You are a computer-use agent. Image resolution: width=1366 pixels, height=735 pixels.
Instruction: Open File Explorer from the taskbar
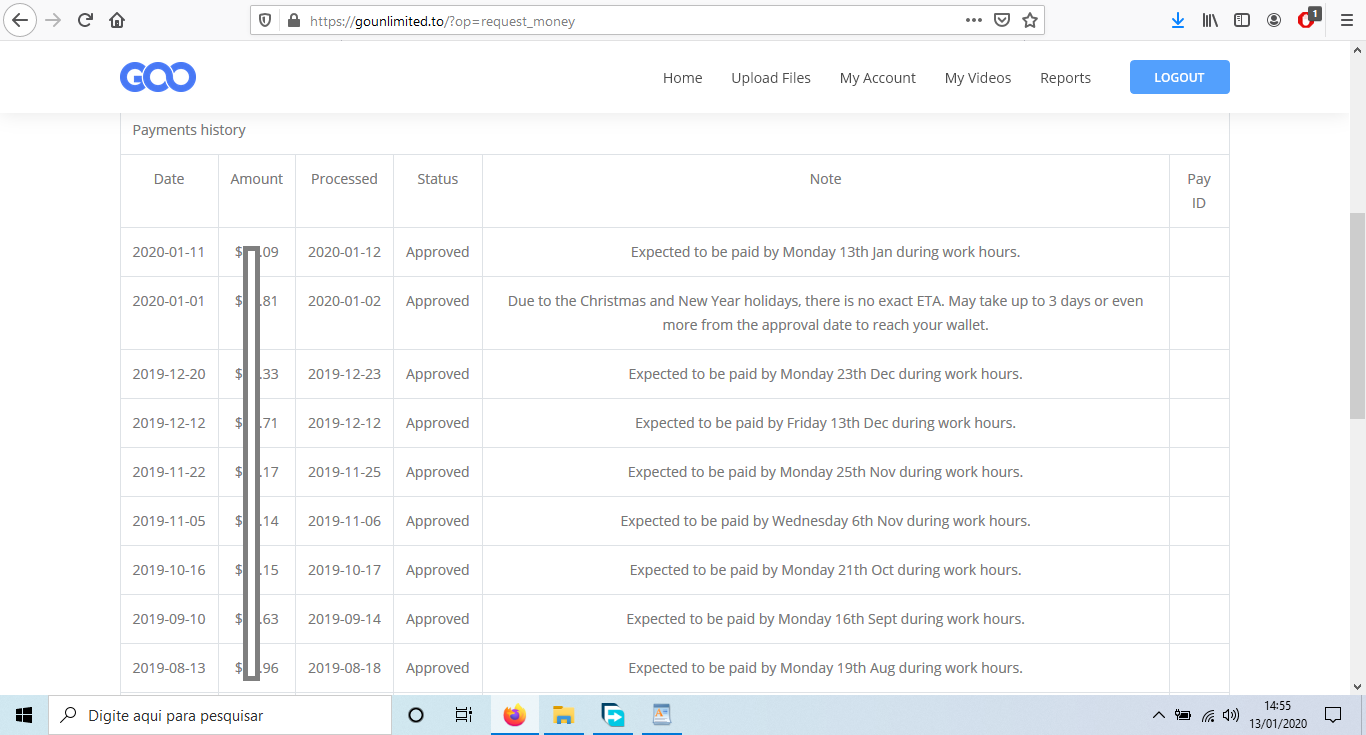[x=563, y=715]
